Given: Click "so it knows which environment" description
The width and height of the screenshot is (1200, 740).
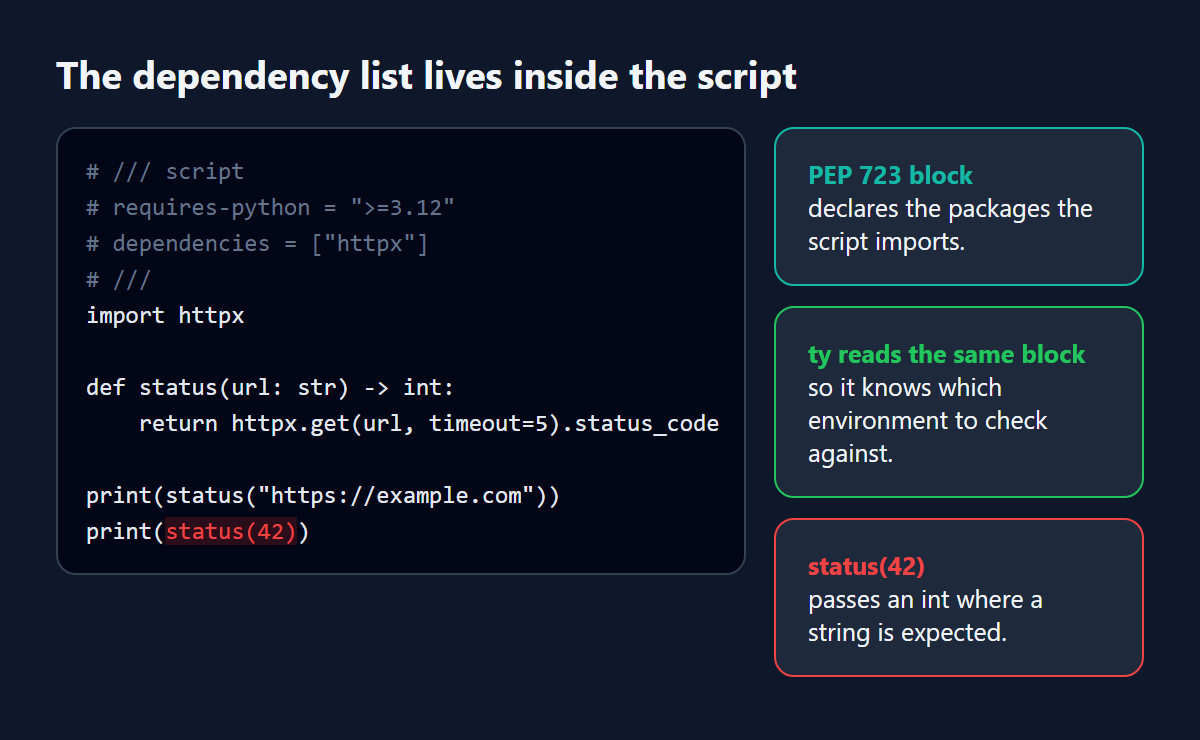Looking at the screenshot, I should pos(927,420).
